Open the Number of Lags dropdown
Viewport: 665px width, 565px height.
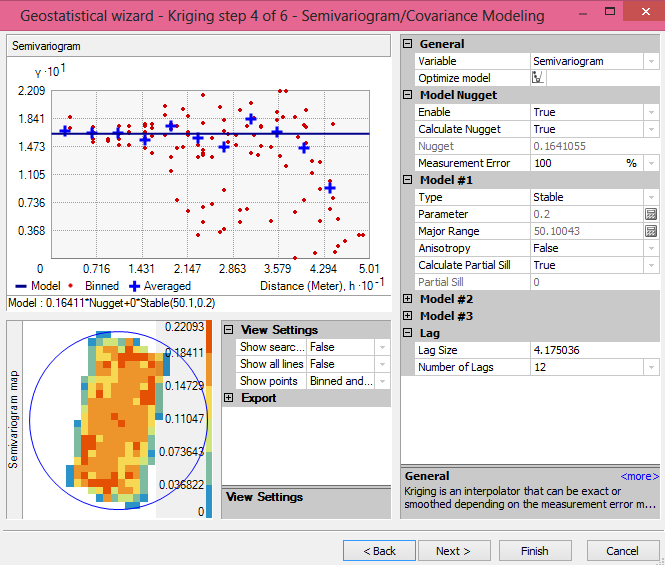click(651, 367)
